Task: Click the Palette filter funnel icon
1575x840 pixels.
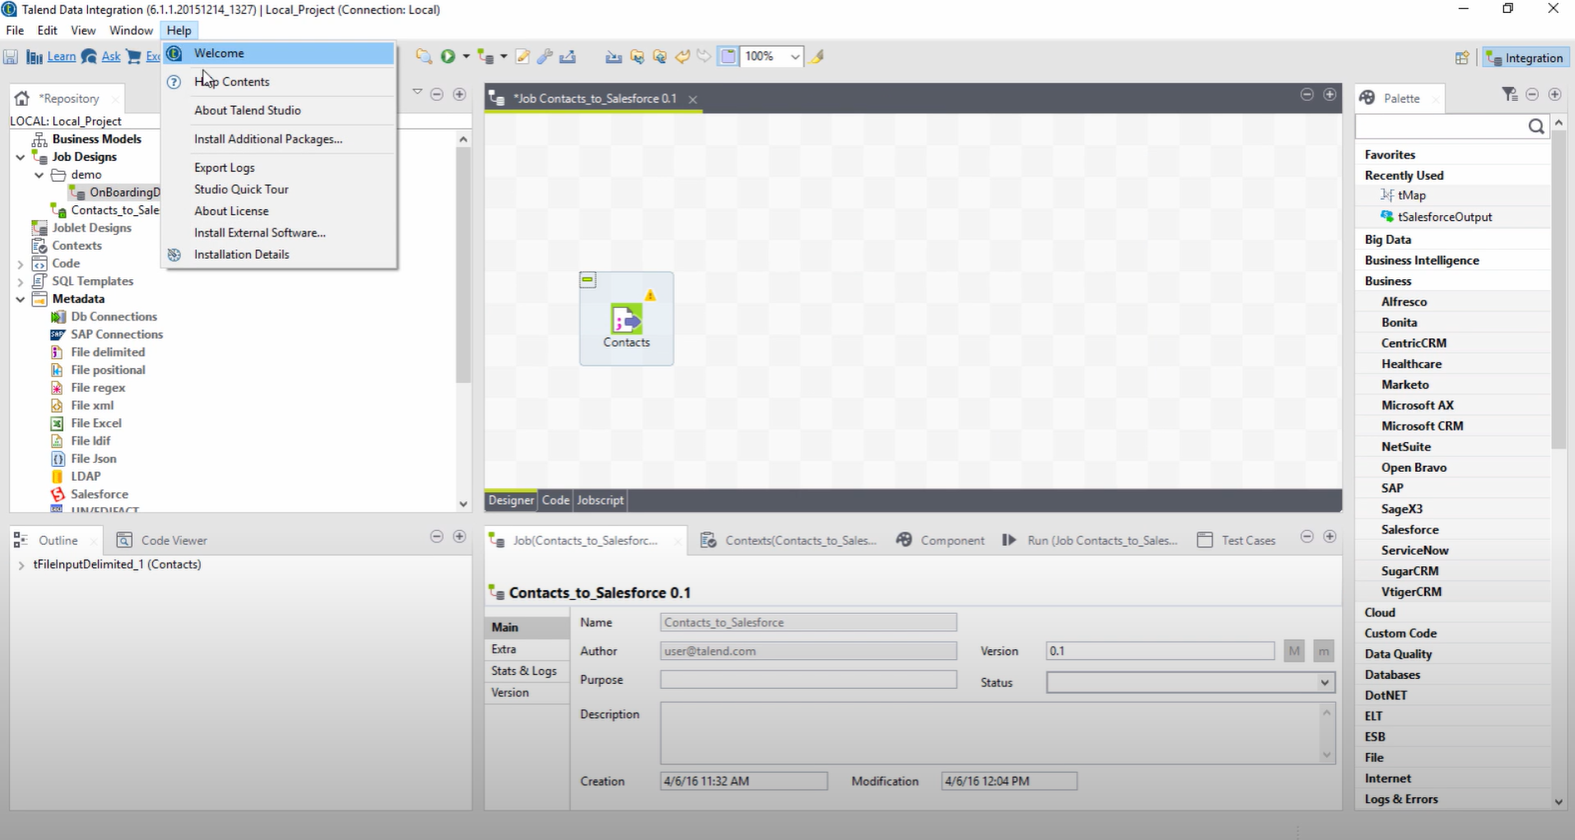Action: click(1509, 94)
